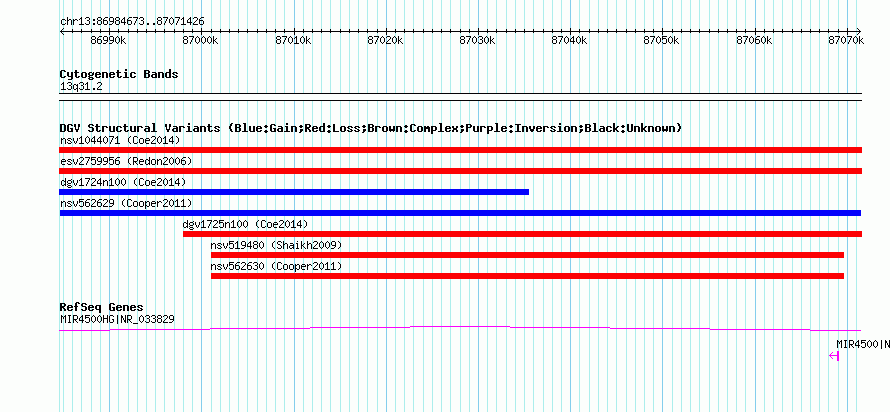Click the Cytogenetic Bands track title
This screenshot has height=412, width=890.
pyautogui.click(x=119, y=74)
